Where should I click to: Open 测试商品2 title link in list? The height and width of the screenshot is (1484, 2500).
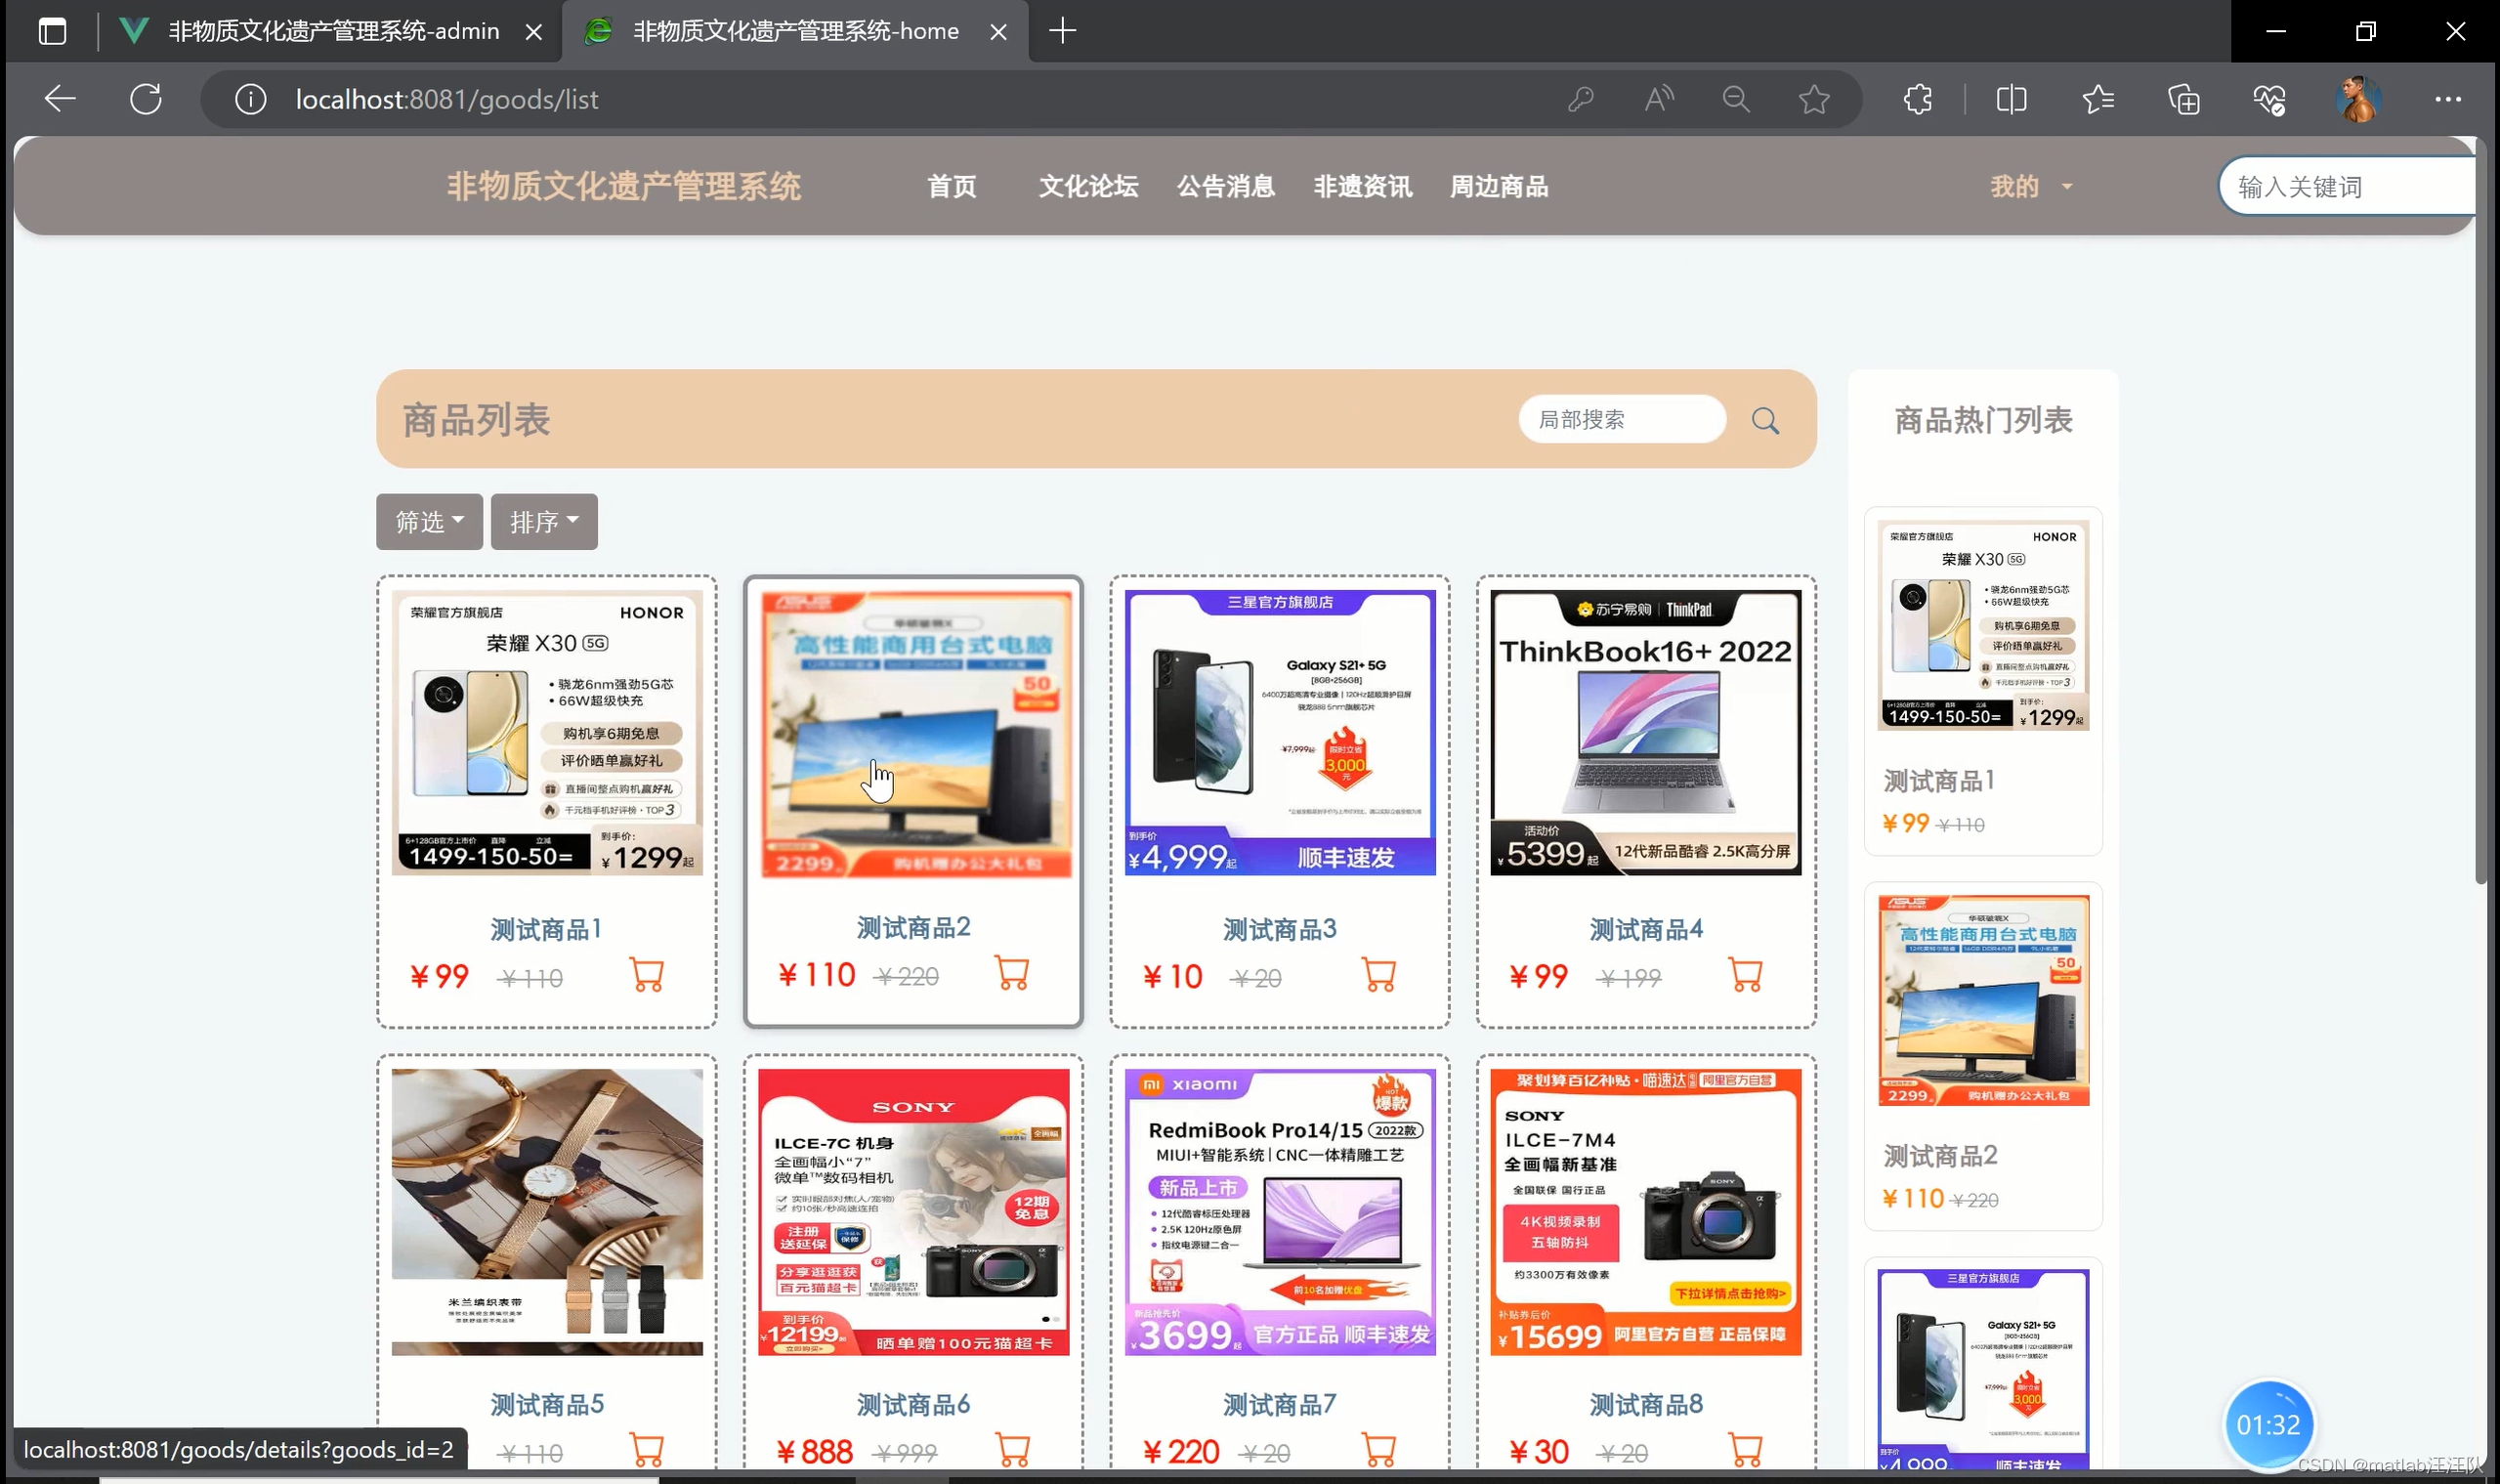(x=913, y=927)
